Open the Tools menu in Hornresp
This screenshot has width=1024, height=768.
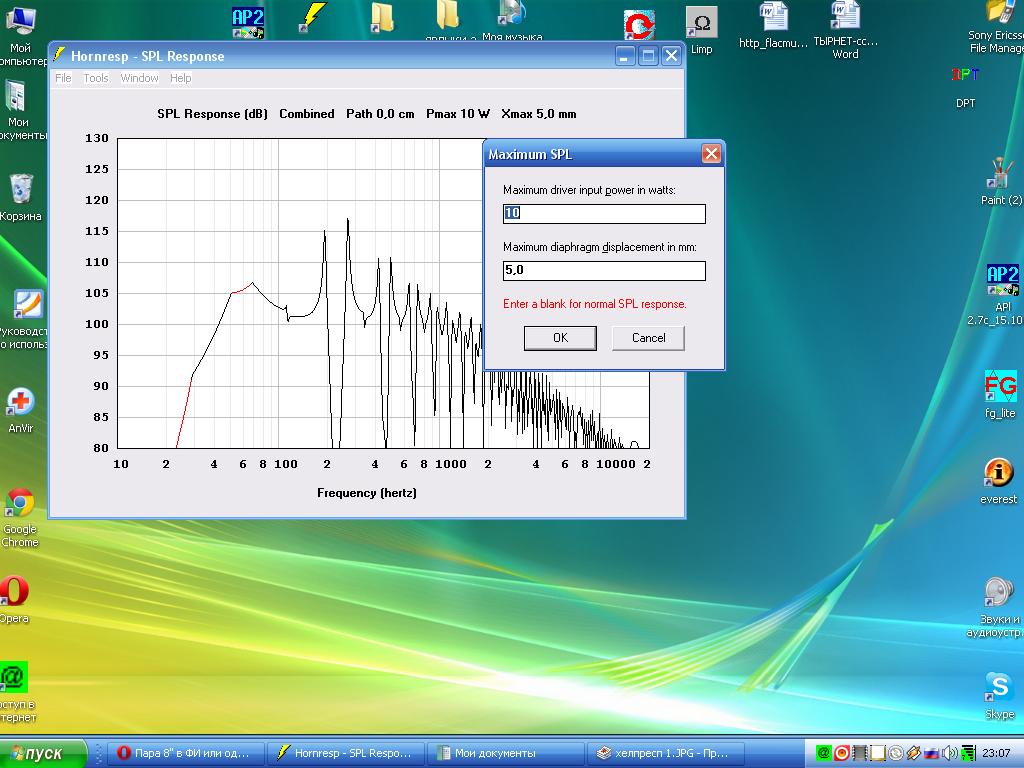point(95,78)
